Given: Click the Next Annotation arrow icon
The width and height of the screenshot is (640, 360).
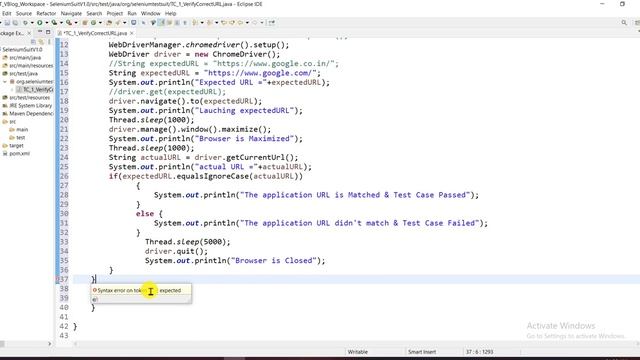Looking at the screenshot, I should pos(195,23).
